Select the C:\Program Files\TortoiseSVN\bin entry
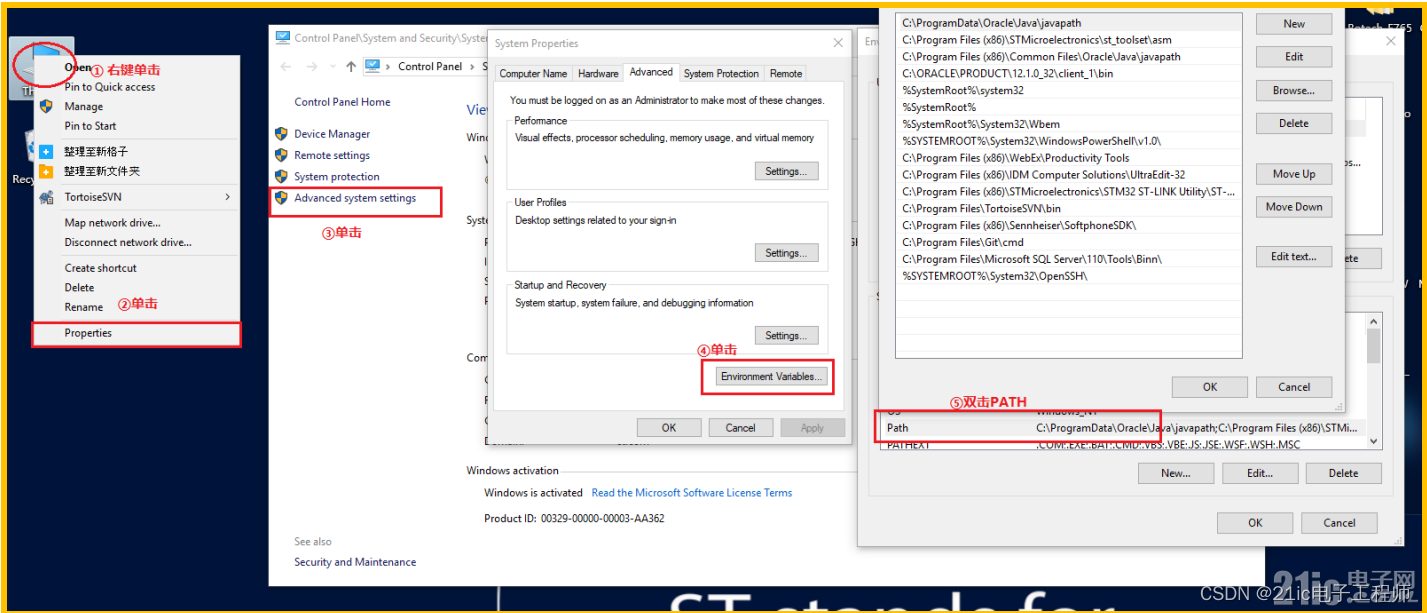 [1069, 209]
